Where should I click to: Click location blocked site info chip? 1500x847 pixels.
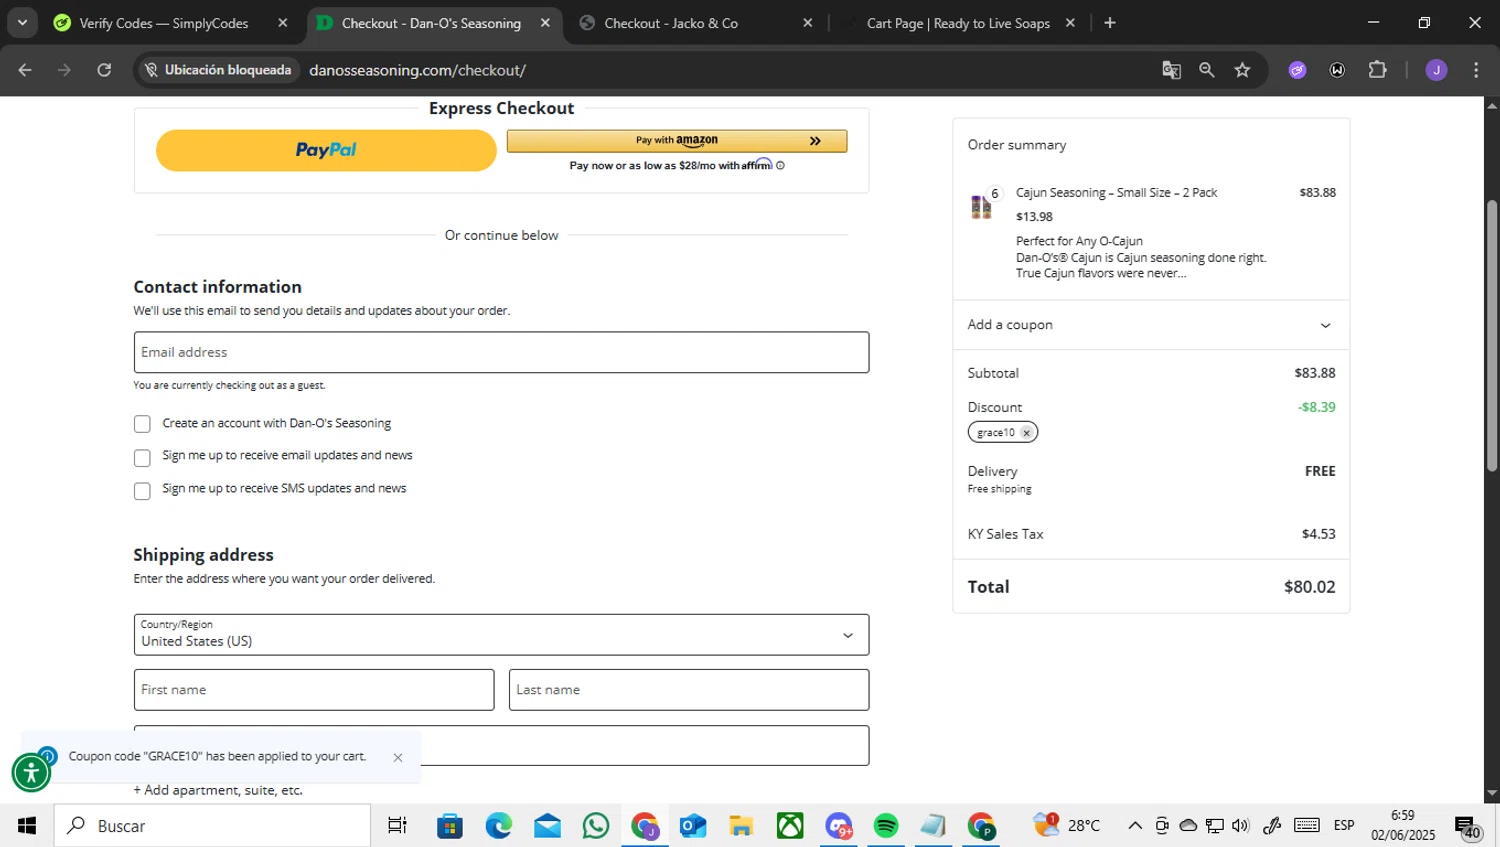point(218,70)
